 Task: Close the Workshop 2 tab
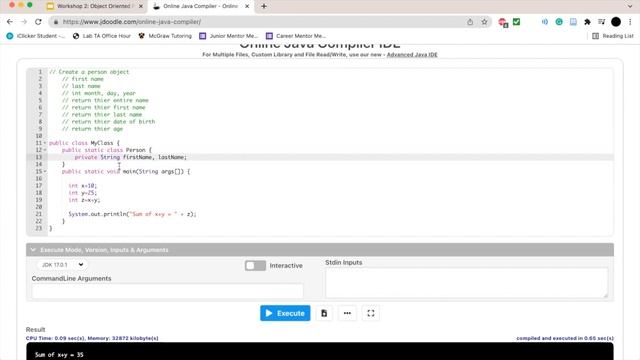[141, 6]
